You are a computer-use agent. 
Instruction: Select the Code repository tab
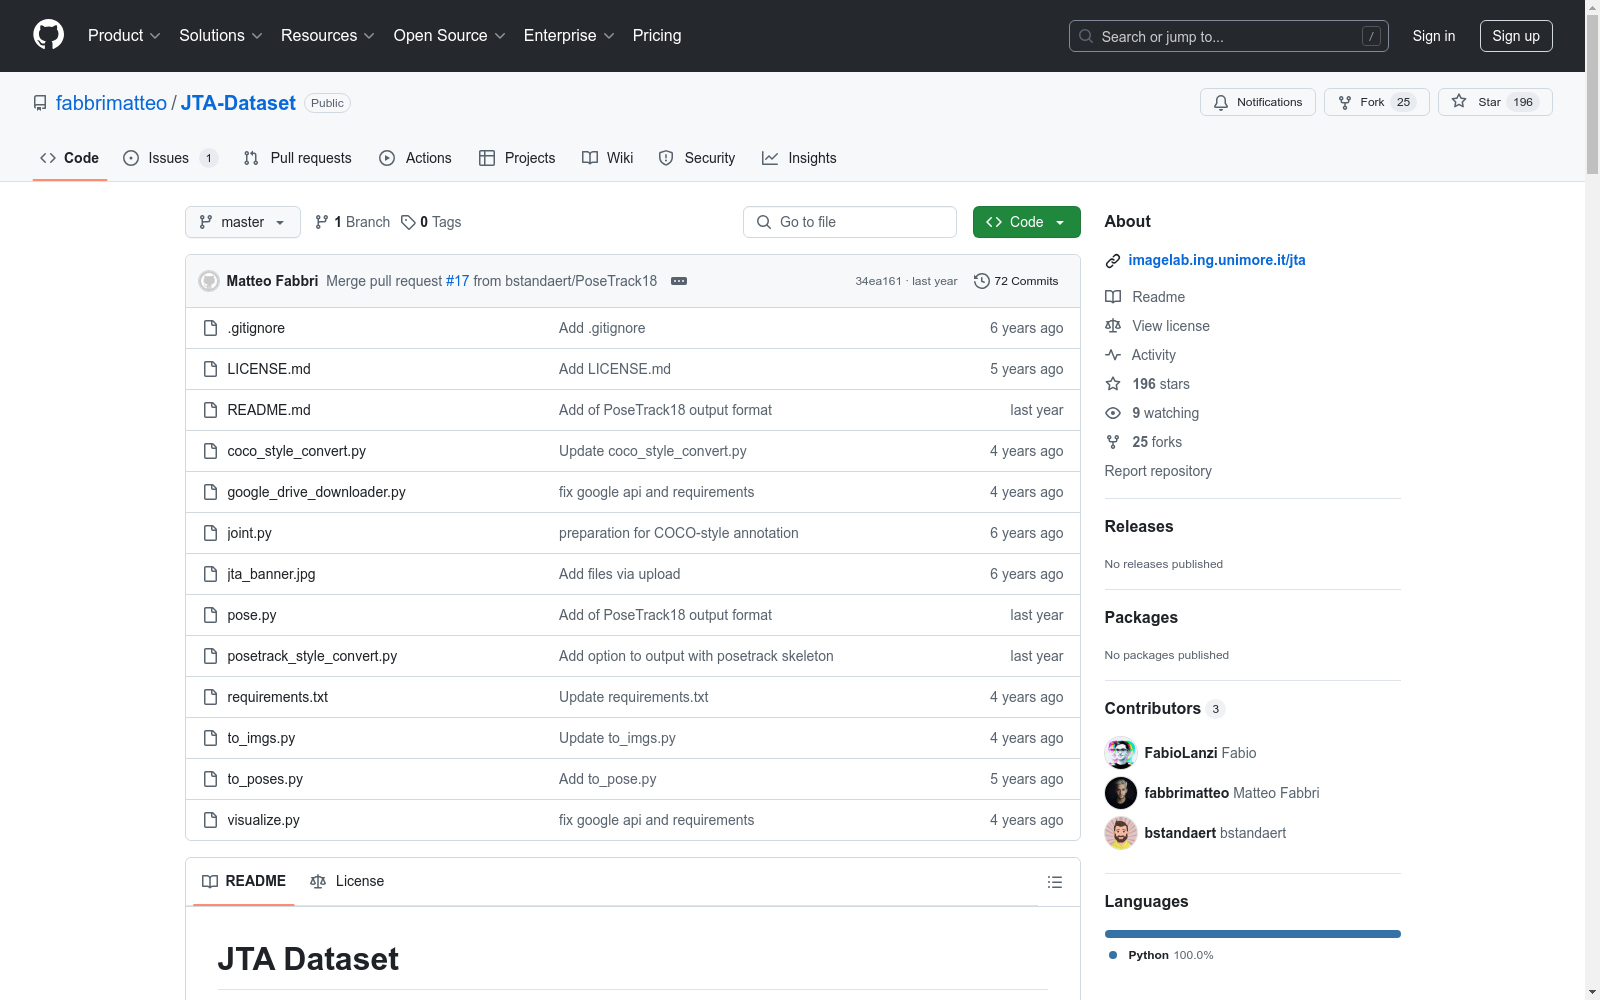click(69, 158)
